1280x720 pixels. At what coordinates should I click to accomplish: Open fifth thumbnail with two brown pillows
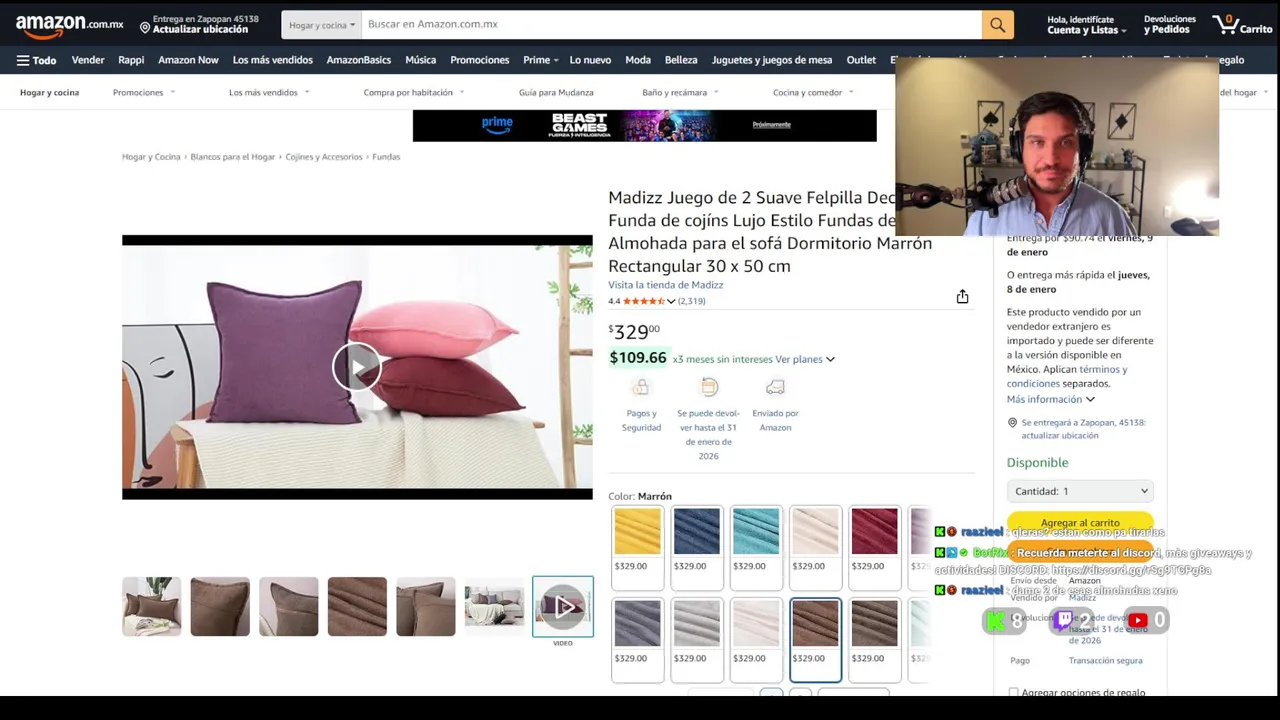pos(426,606)
